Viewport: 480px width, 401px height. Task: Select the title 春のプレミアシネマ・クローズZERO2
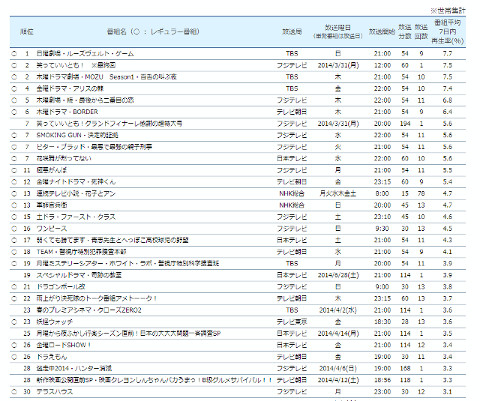click(89, 310)
